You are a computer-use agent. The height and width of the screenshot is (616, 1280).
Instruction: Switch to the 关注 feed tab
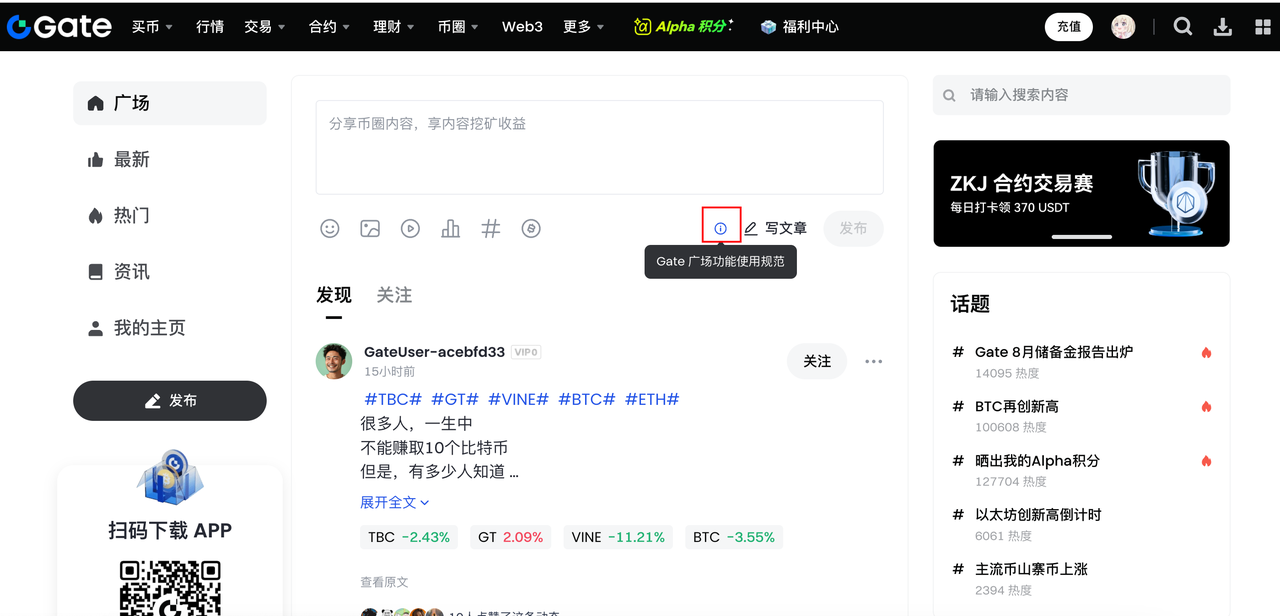(394, 295)
